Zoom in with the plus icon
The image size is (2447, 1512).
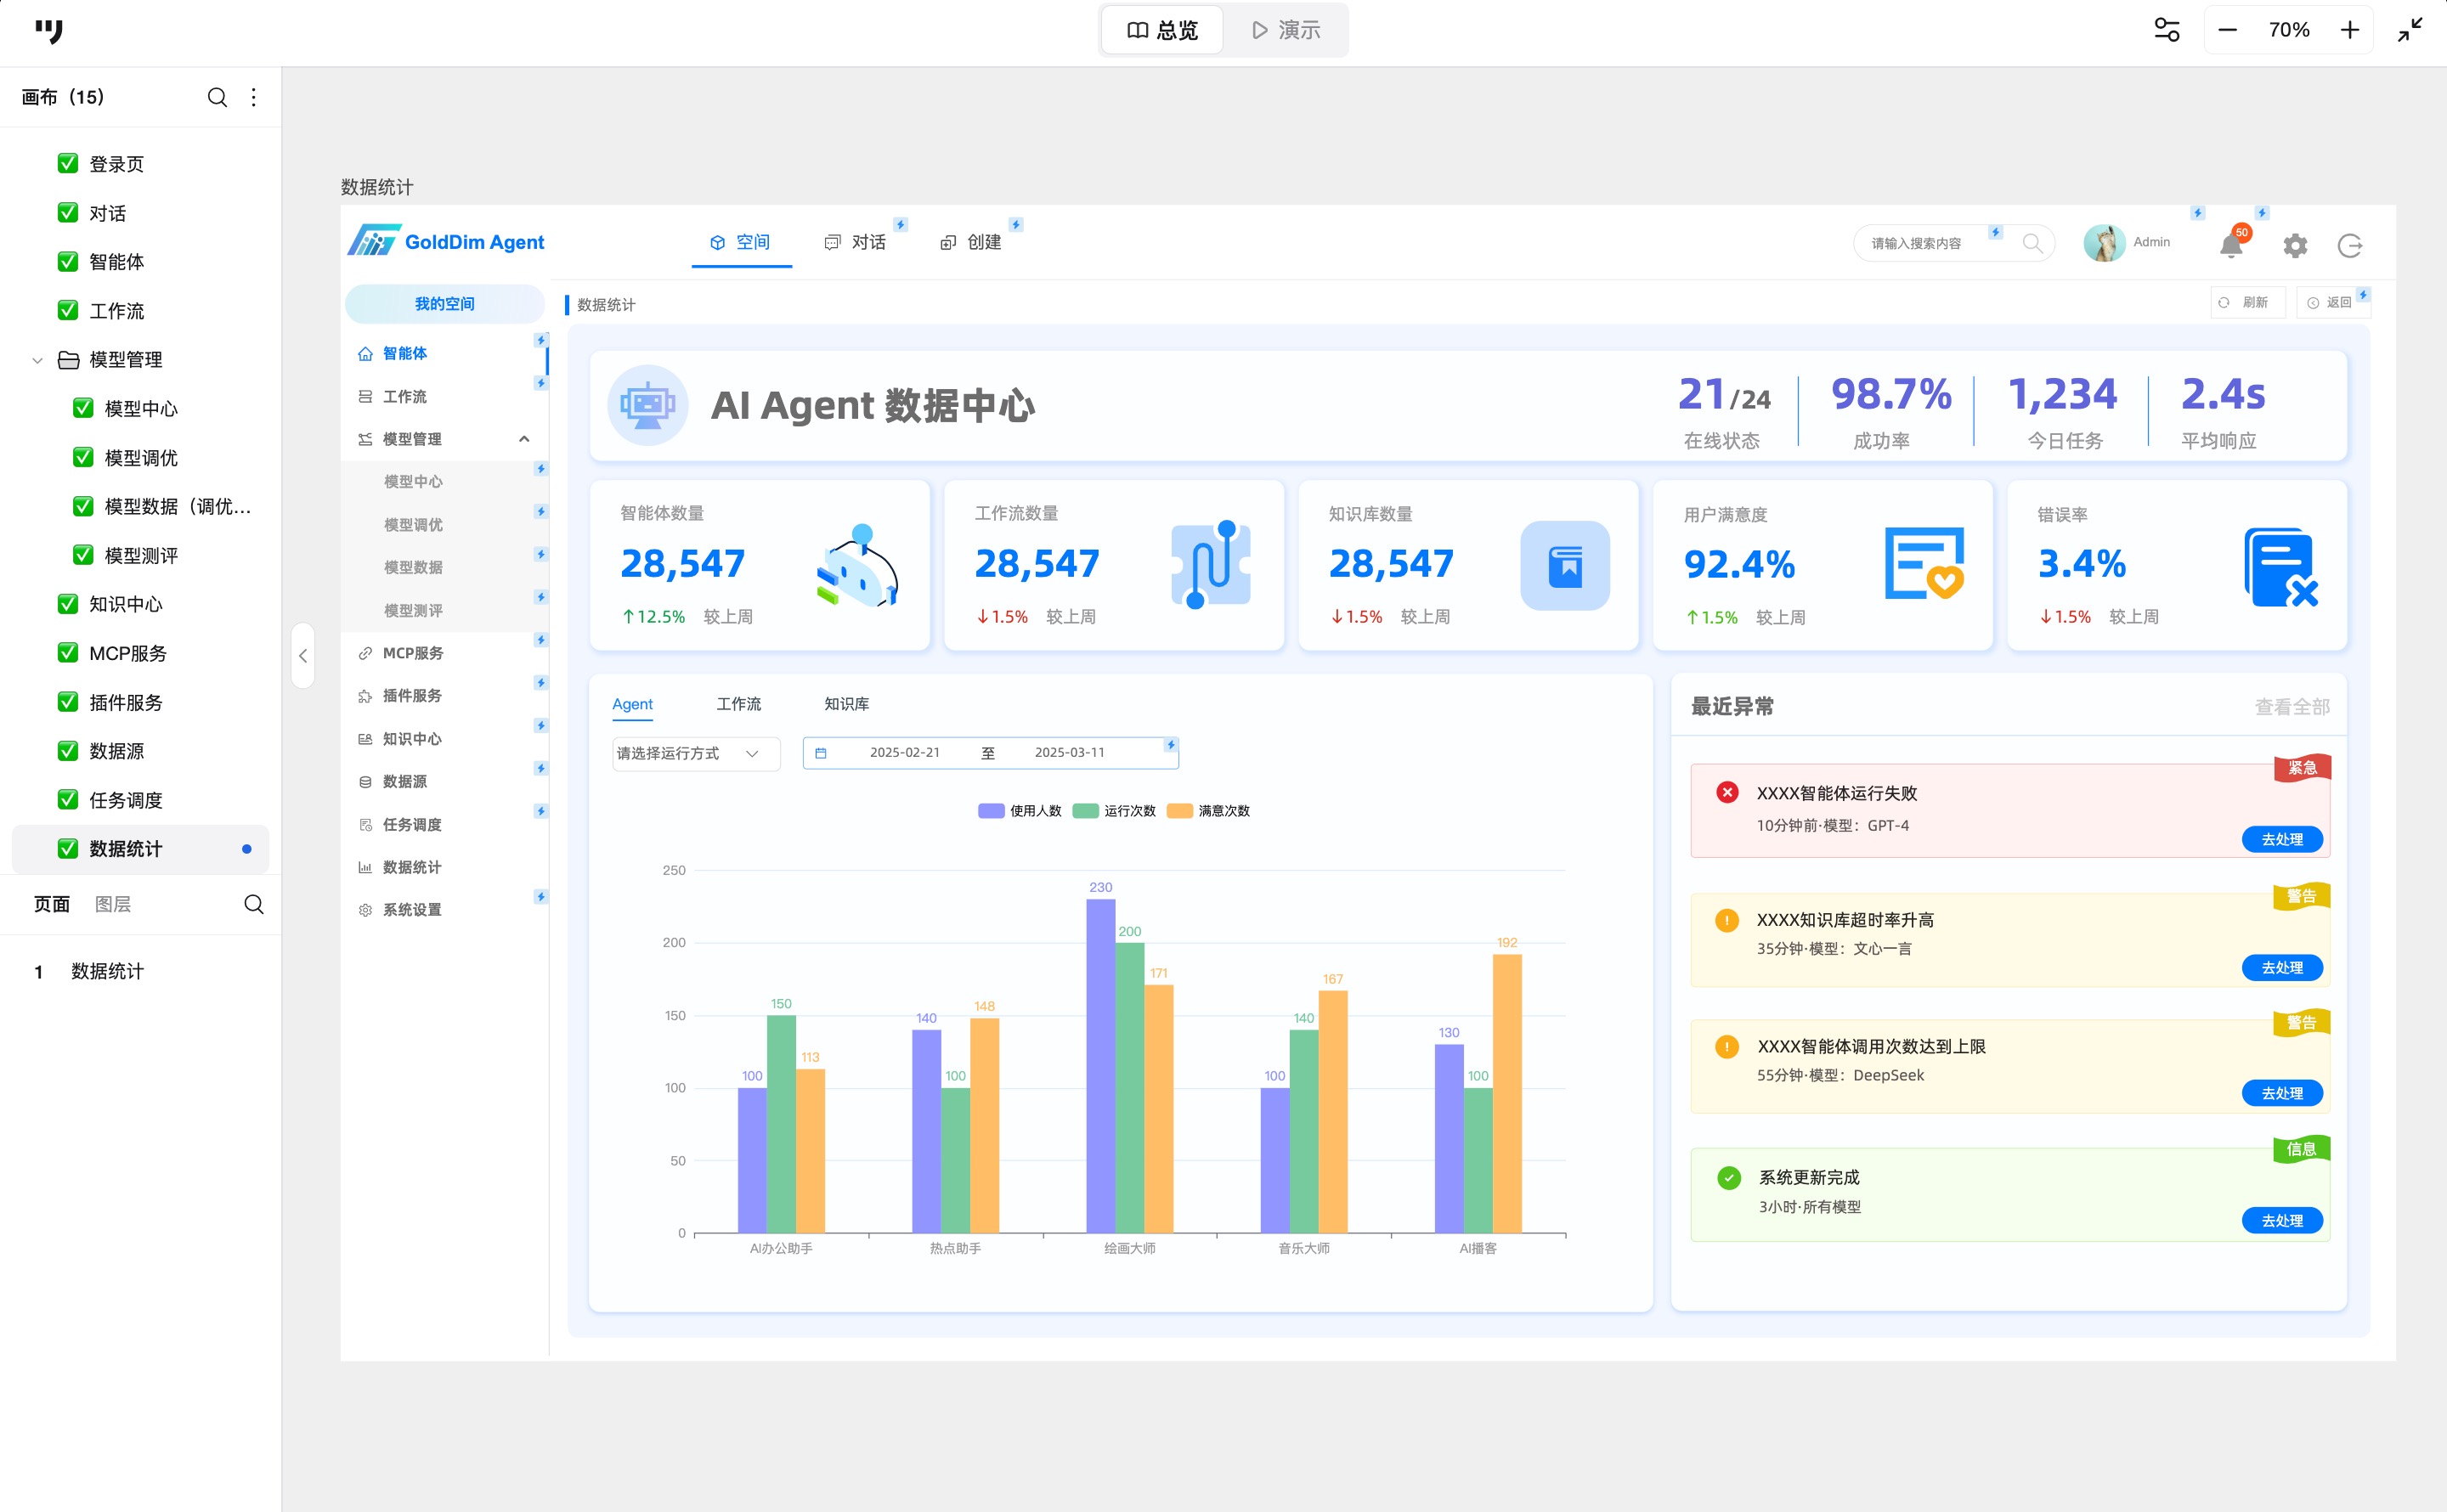pyautogui.click(x=2350, y=30)
